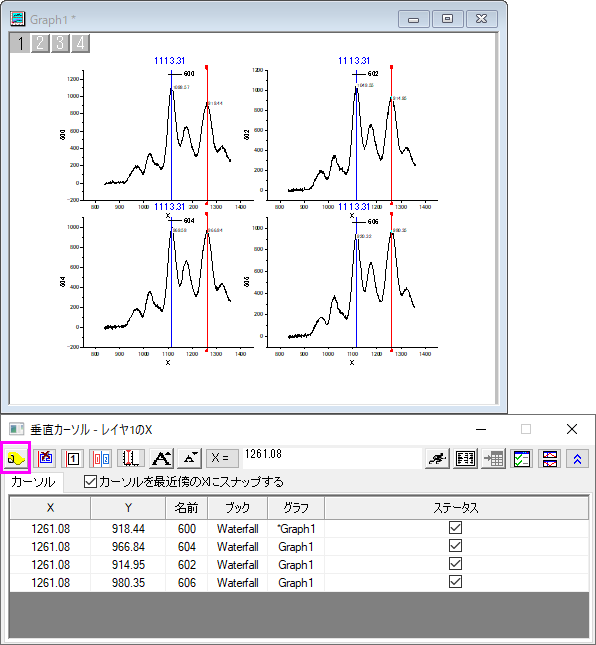Click the red cursor range marker icon
596x645 pixels.
(131, 458)
